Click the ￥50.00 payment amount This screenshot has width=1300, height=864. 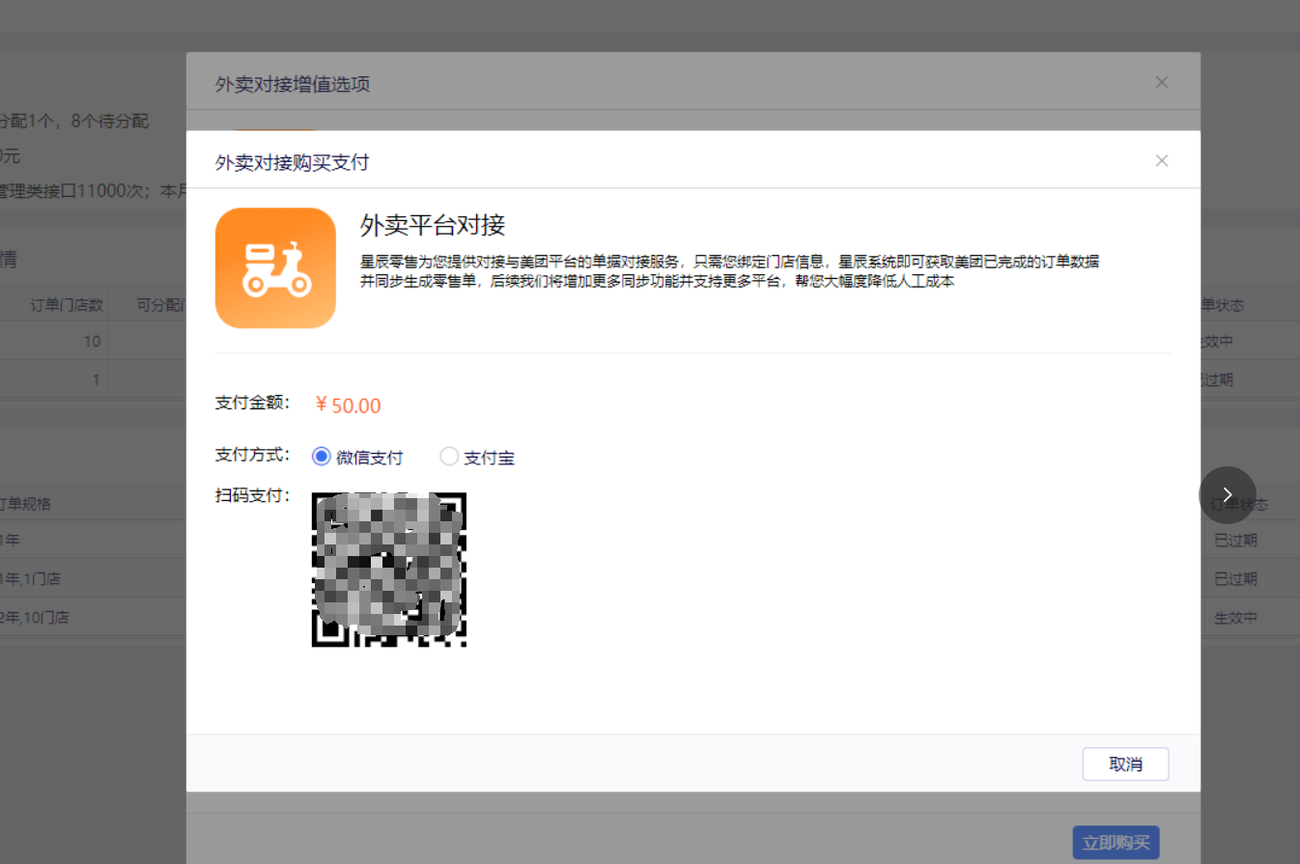tap(348, 405)
